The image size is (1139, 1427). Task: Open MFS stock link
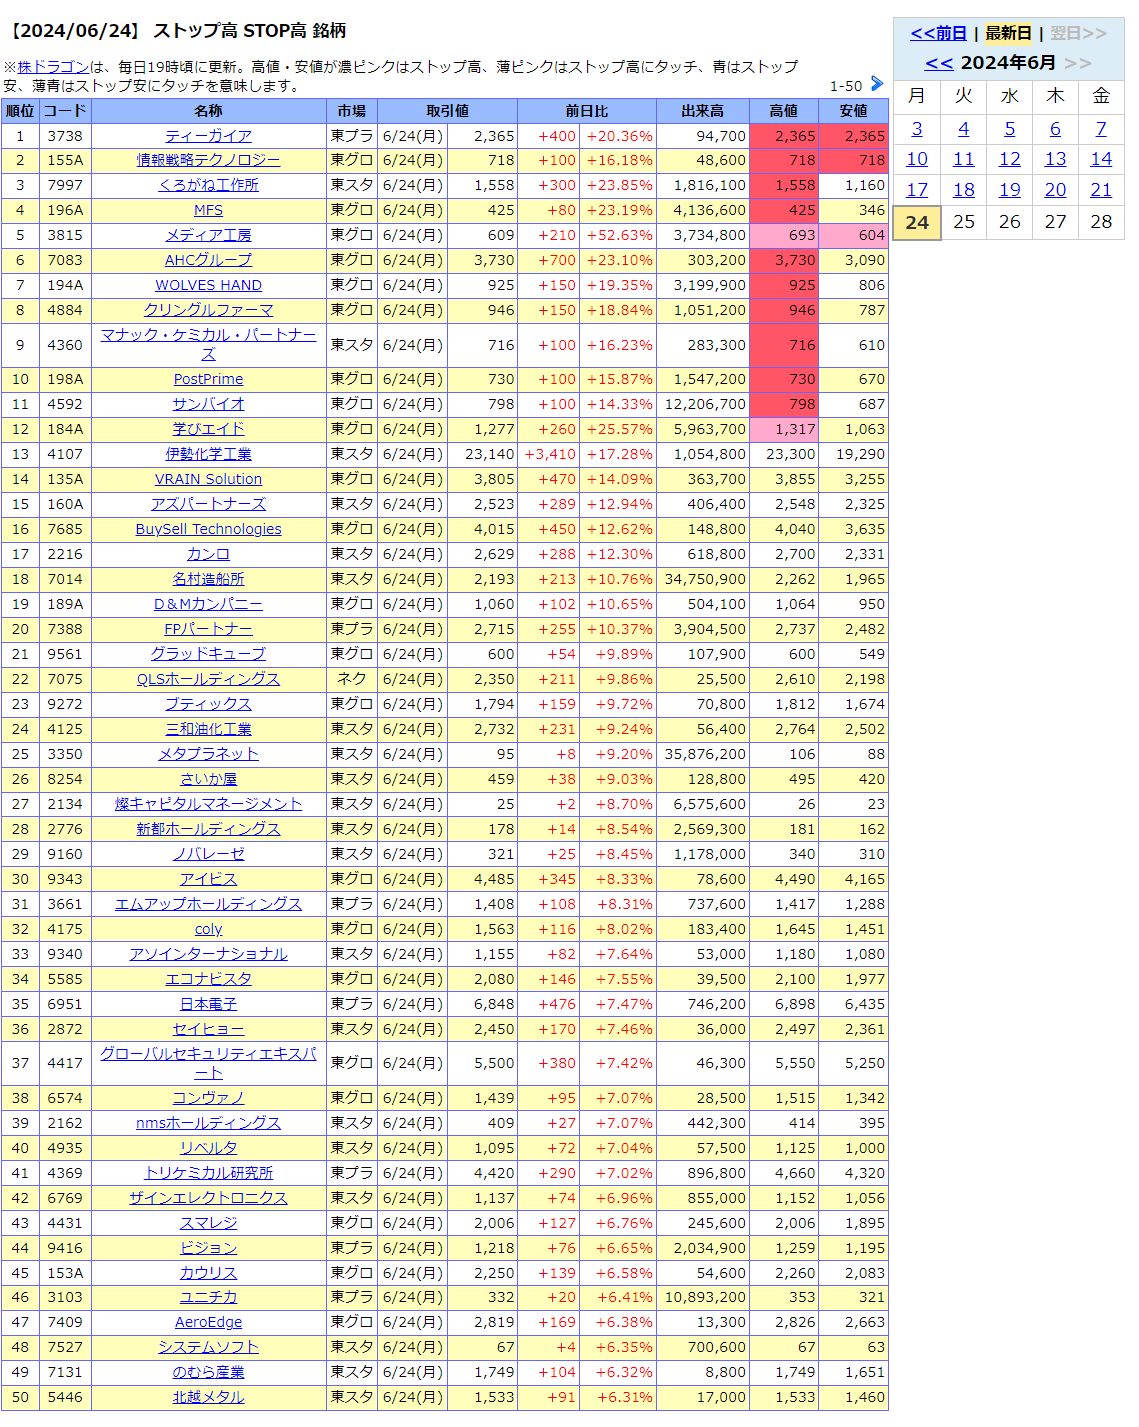[x=208, y=210]
